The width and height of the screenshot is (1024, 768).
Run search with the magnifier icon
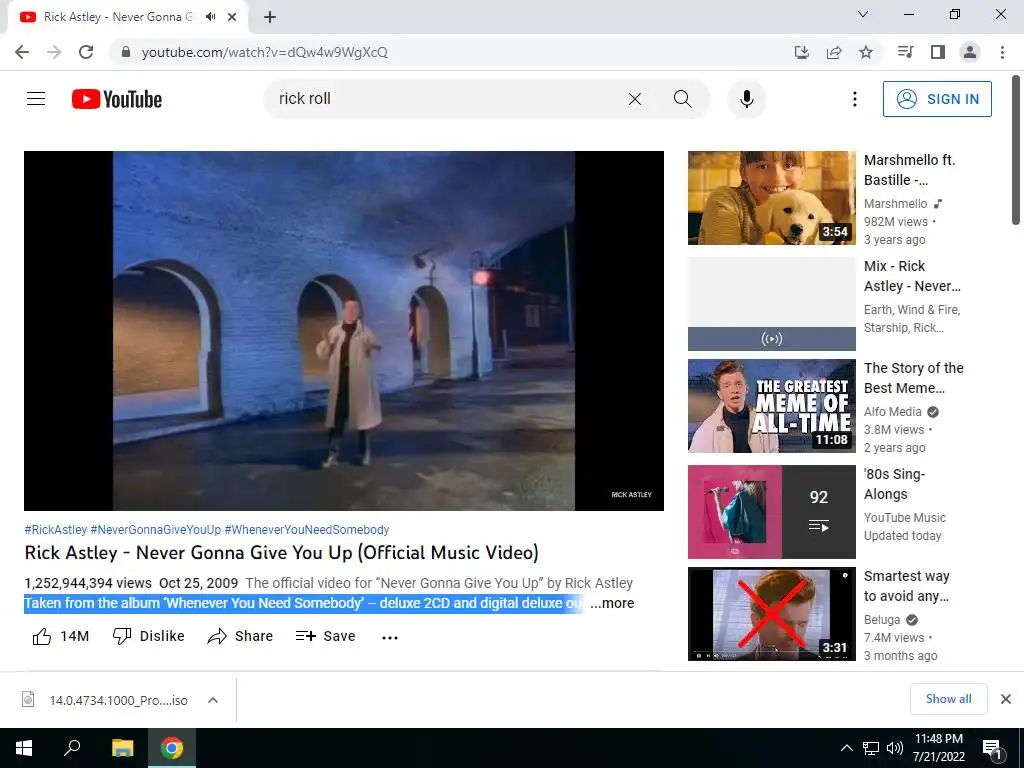pyautogui.click(x=682, y=99)
